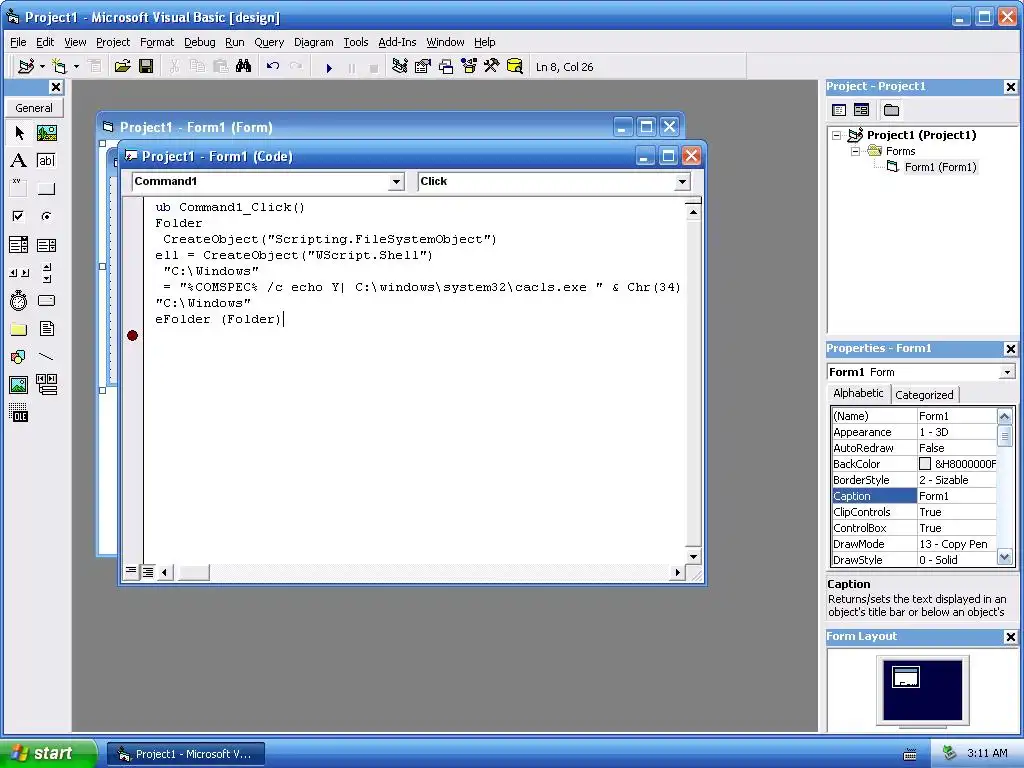This screenshot has height=768, width=1024.
Task: Click the General tab button in the toolbox
Action: click(x=34, y=108)
